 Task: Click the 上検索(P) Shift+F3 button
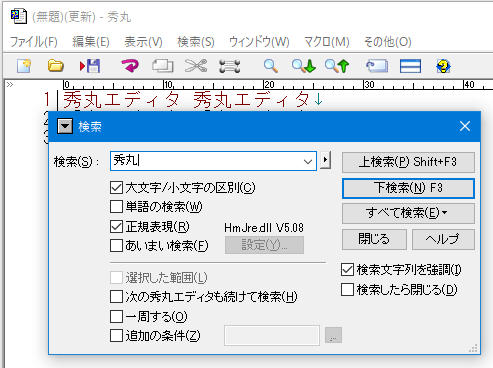click(408, 162)
